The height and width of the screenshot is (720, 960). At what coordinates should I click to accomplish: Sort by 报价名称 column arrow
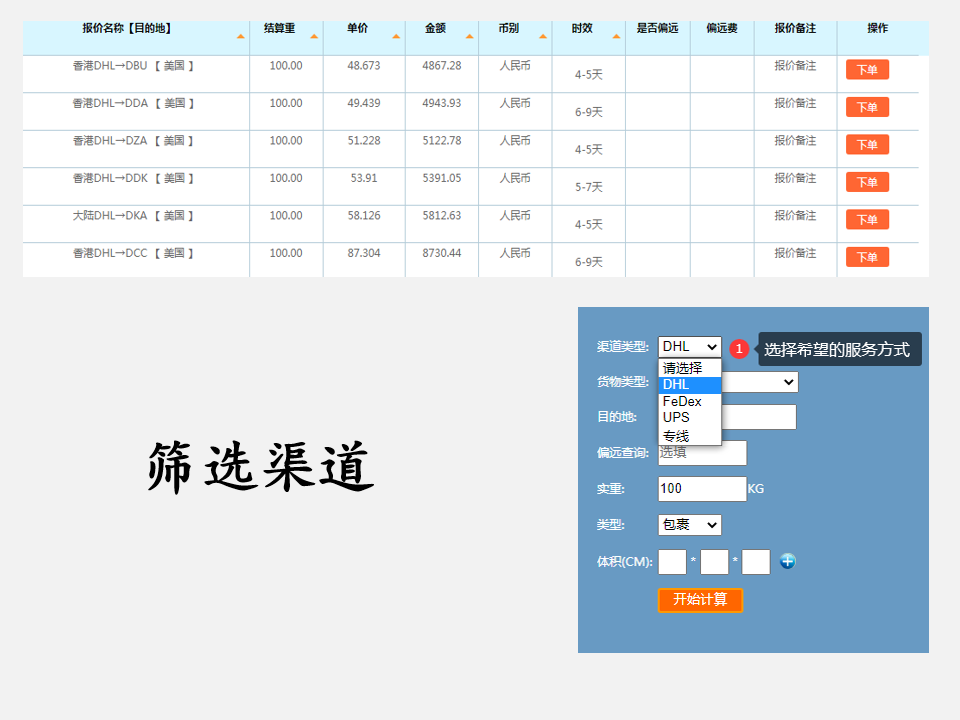pos(241,37)
